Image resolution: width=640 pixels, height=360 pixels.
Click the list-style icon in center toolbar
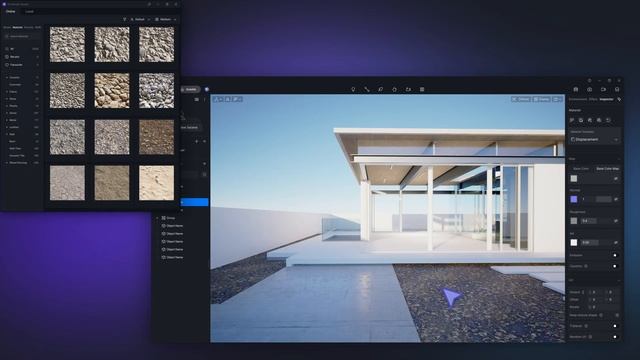(x=422, y=89)
